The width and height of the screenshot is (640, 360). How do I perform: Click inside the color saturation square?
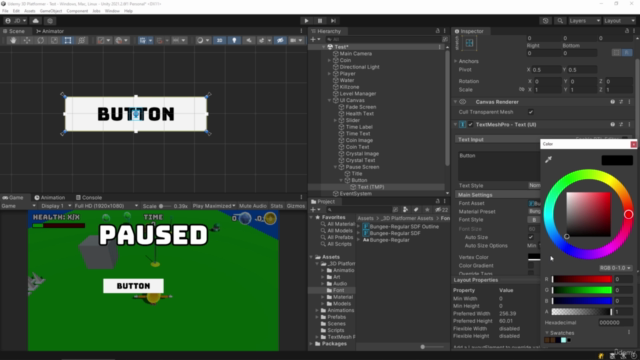pyautogui.click(x=589, y=214)
